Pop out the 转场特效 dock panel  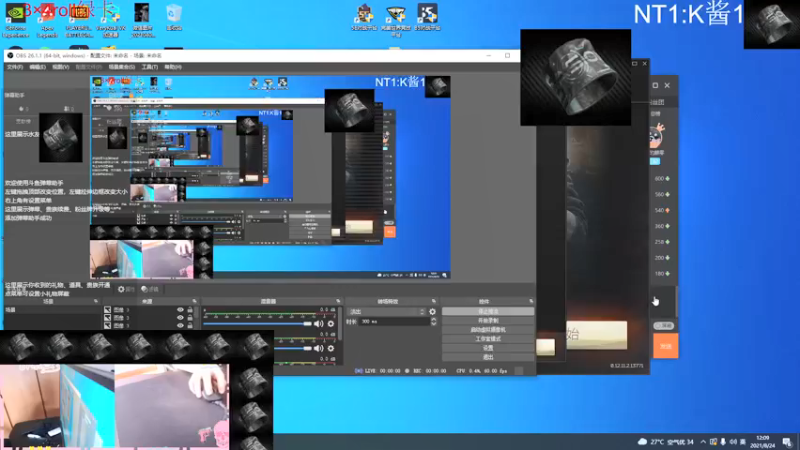pyautogui.click(x=434, y=301)
